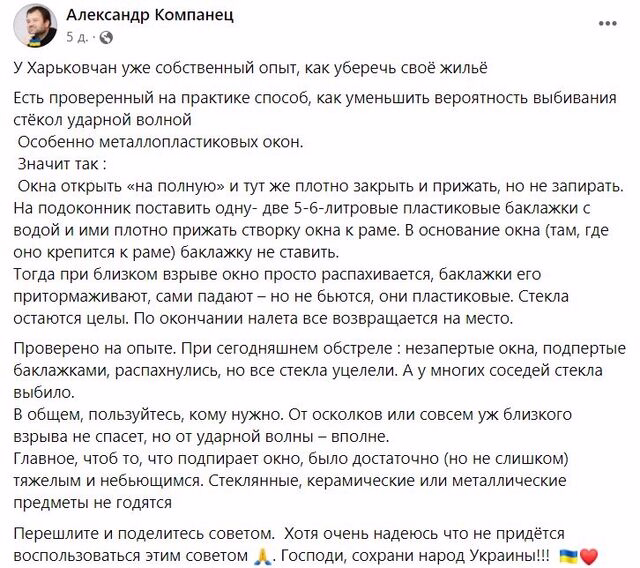
Task: Click the line starting 'Окна открыть «на полную»'
Action: (320, 187)
